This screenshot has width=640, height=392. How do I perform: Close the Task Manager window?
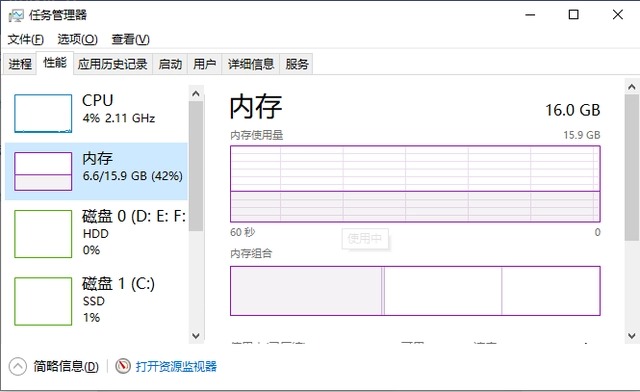pyautogui.click(x=618, y=15)
